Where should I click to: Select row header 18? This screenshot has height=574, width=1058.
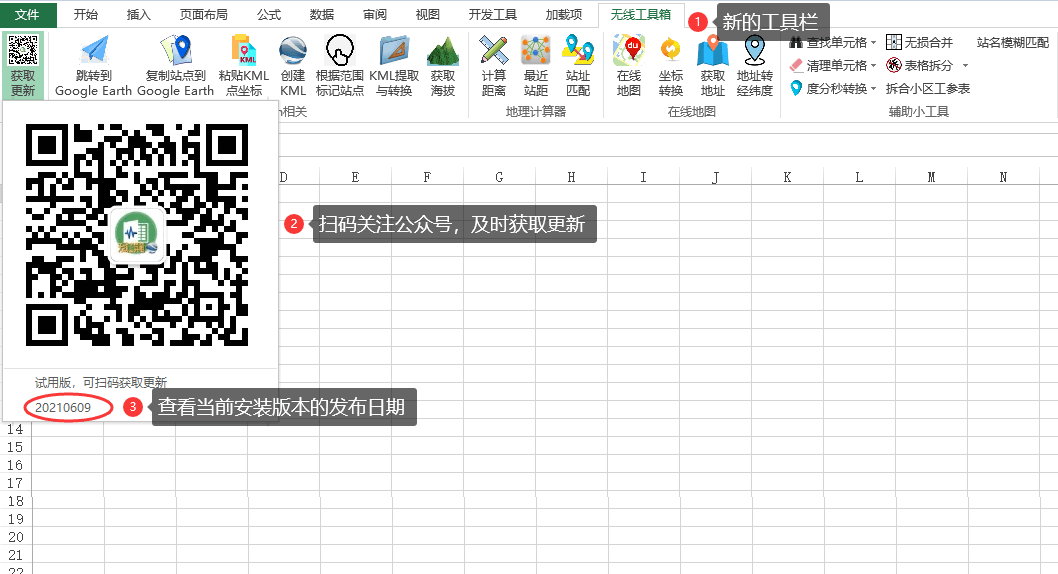15,501
